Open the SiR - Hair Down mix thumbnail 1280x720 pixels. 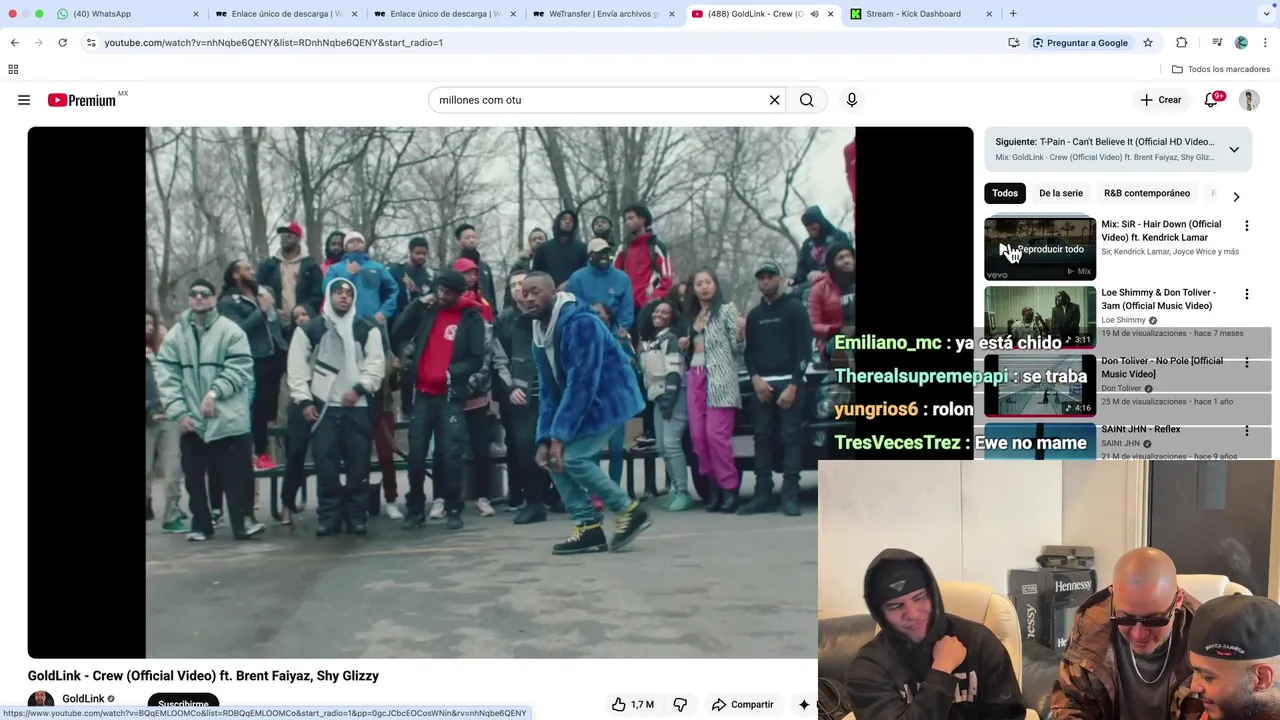click(1040, 248)
